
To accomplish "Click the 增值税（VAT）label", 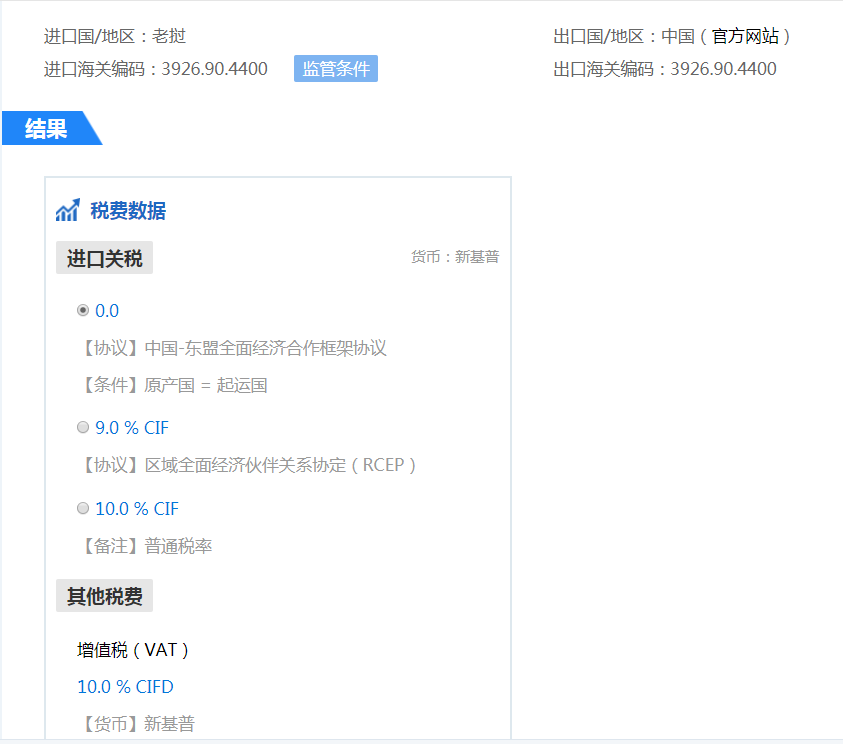I will click(133, 650).
